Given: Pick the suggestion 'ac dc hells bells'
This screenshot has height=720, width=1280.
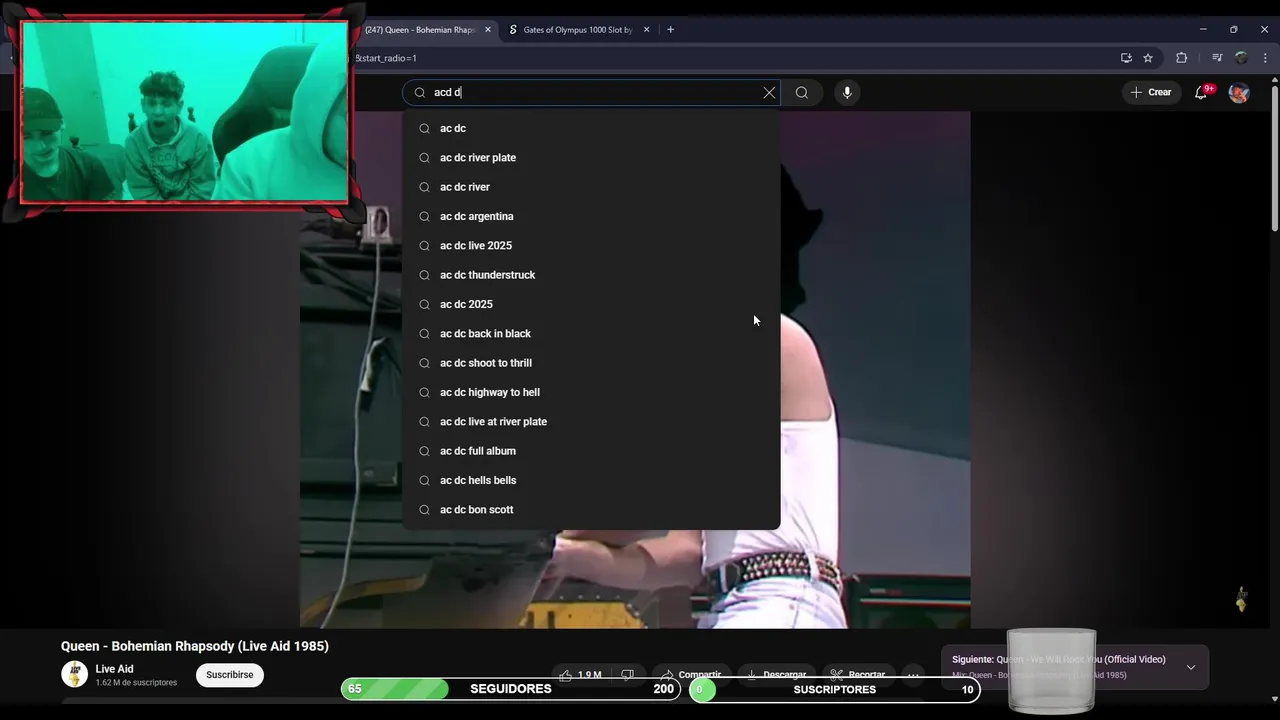Looking at the screenshot, I should pyautogui.click(x=591, y=480).
